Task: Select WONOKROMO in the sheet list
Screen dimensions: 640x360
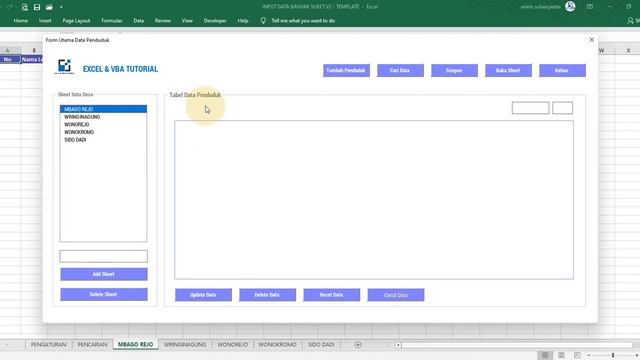Action: coord(103,132)
